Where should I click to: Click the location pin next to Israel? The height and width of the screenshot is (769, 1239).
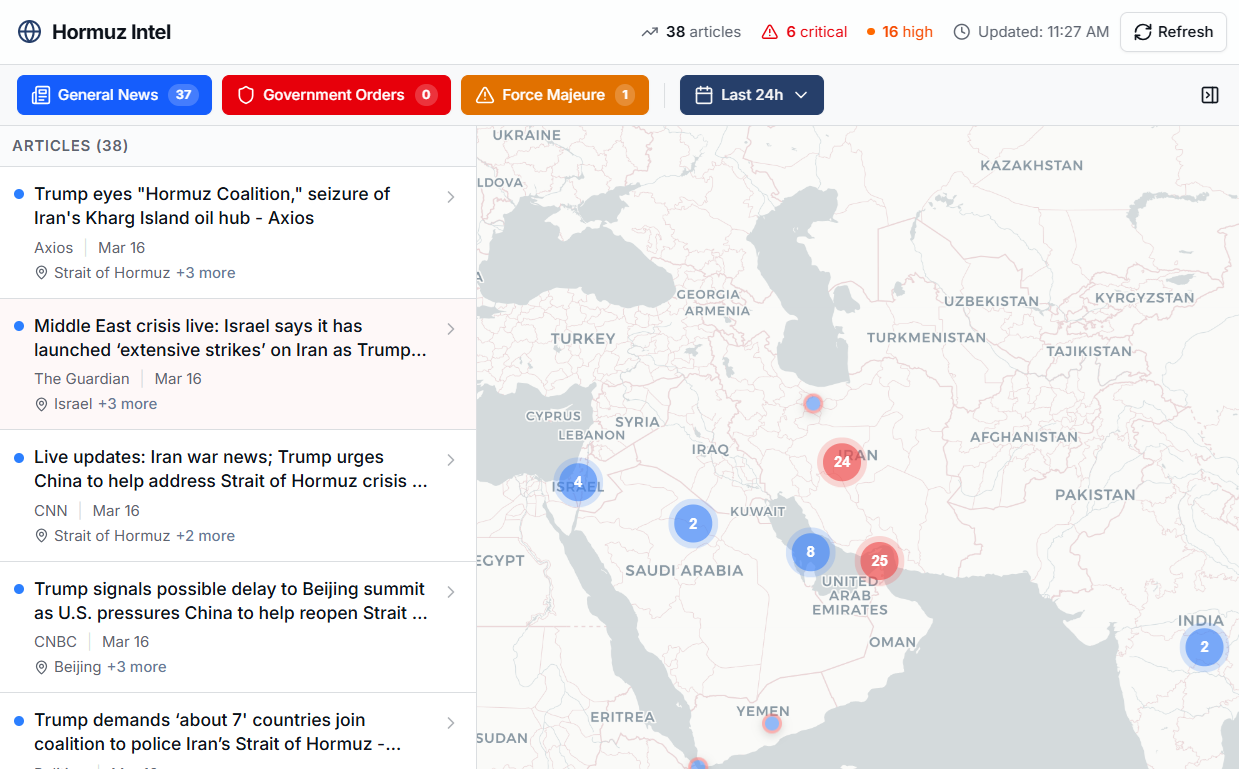click(42, 405)
